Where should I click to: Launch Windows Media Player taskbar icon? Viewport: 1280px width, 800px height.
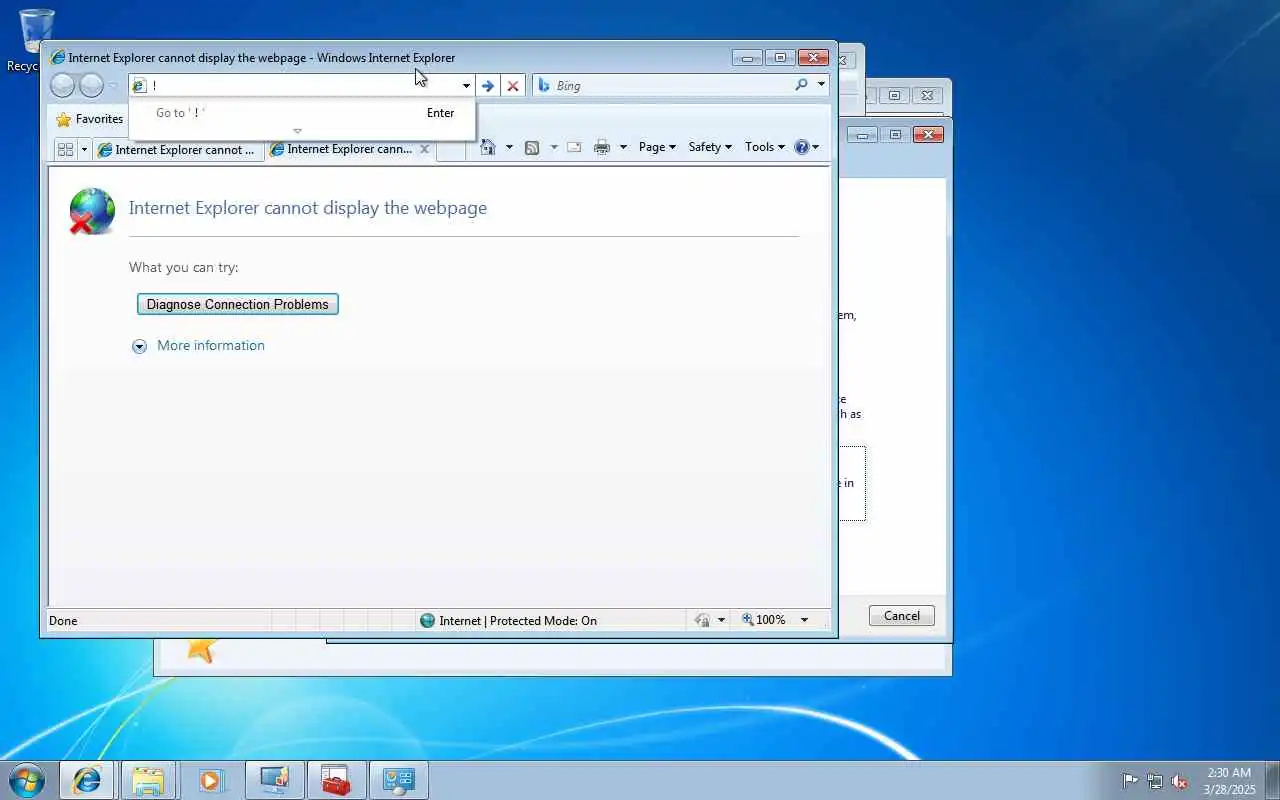(x=211, y=780)
